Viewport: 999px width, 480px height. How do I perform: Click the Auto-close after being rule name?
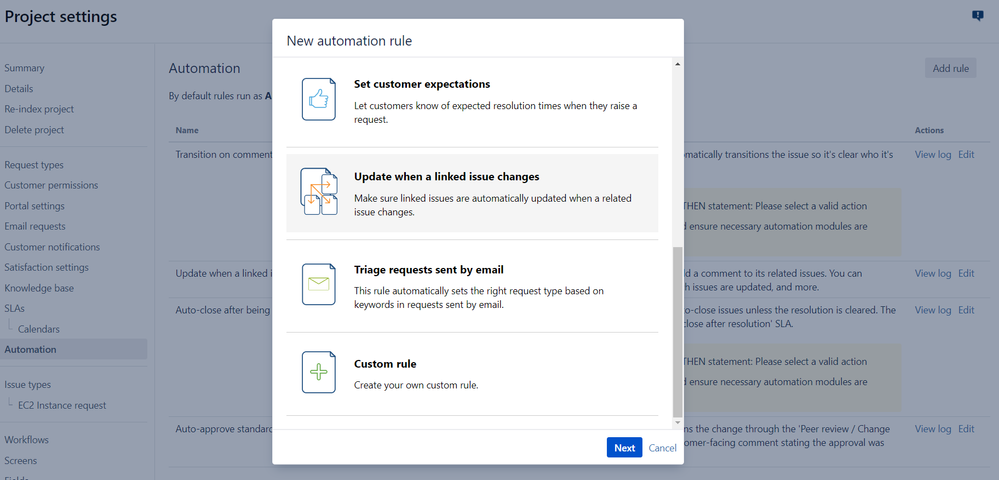tap(224, 310)
